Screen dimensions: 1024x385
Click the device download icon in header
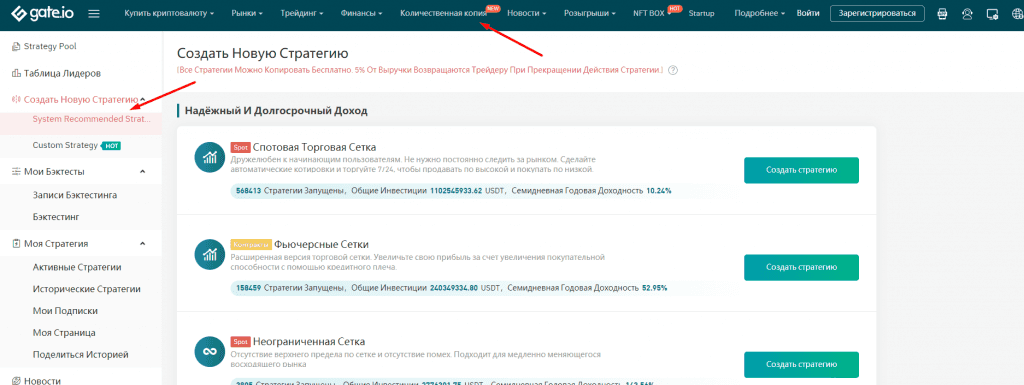coord(992,14)
